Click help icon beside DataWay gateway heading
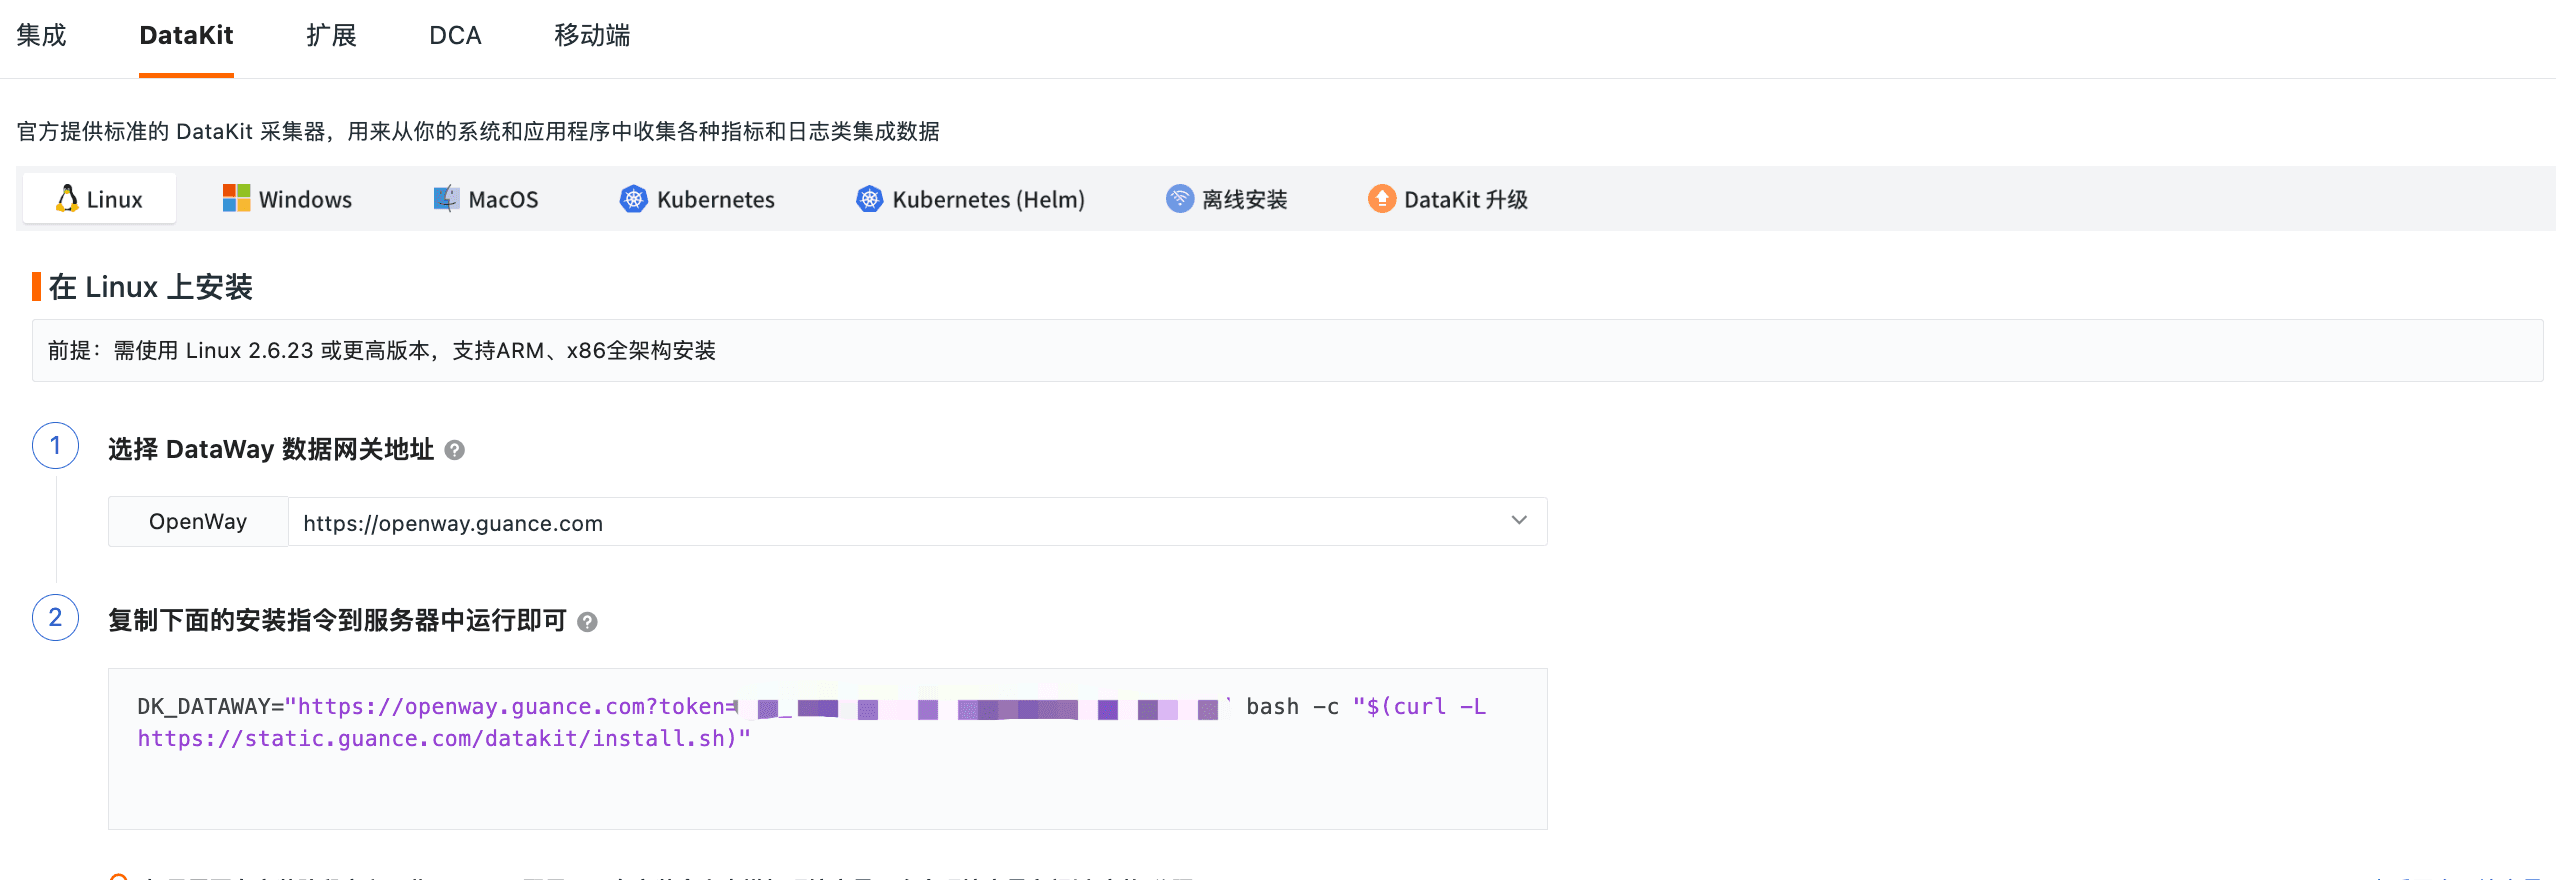The width and height of the screenshot is (2556, 880). [454, 450]
